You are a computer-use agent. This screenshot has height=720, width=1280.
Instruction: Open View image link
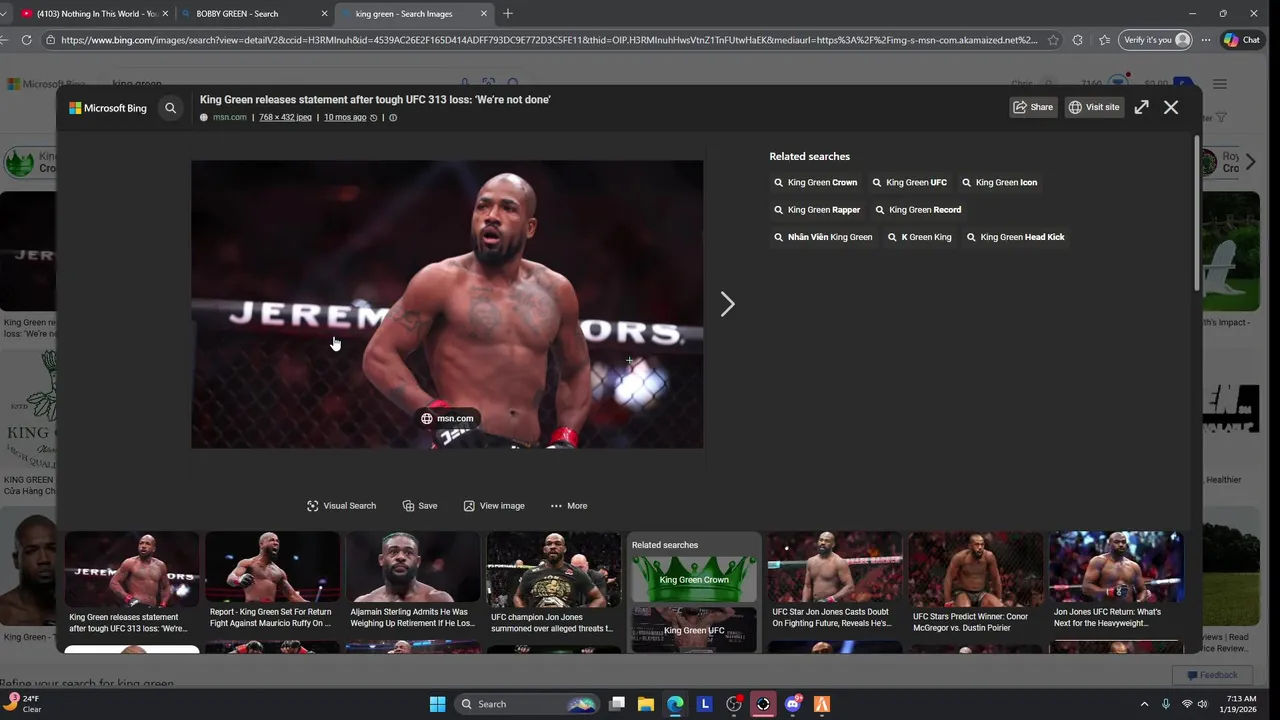click(x=494, y=506)
